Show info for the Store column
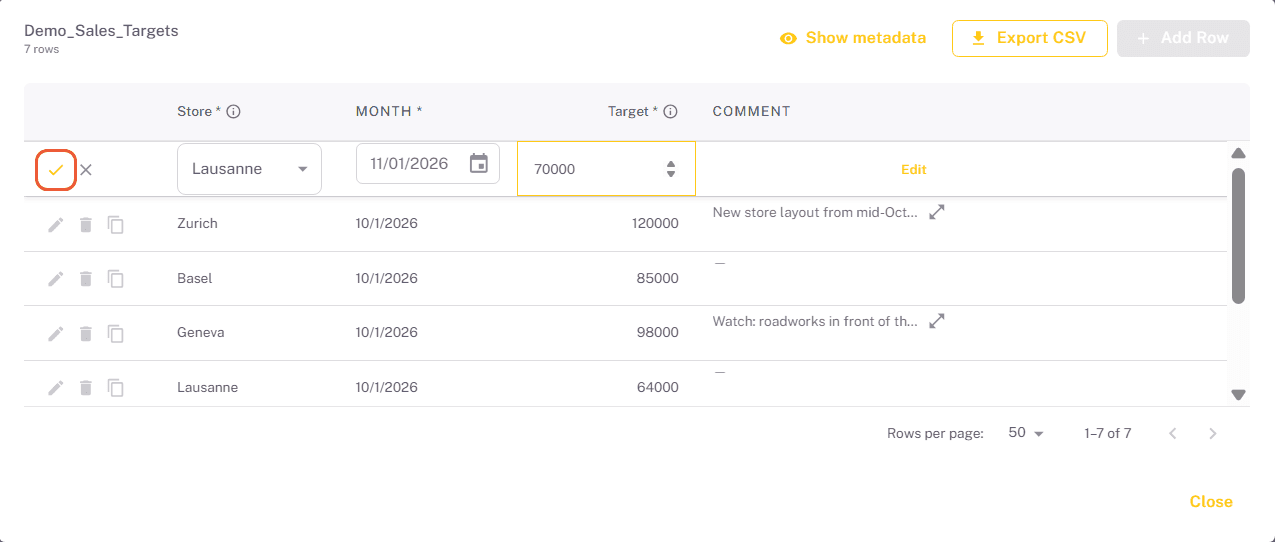This screenshot has width=1275, height=542. [x=234, y=112]
